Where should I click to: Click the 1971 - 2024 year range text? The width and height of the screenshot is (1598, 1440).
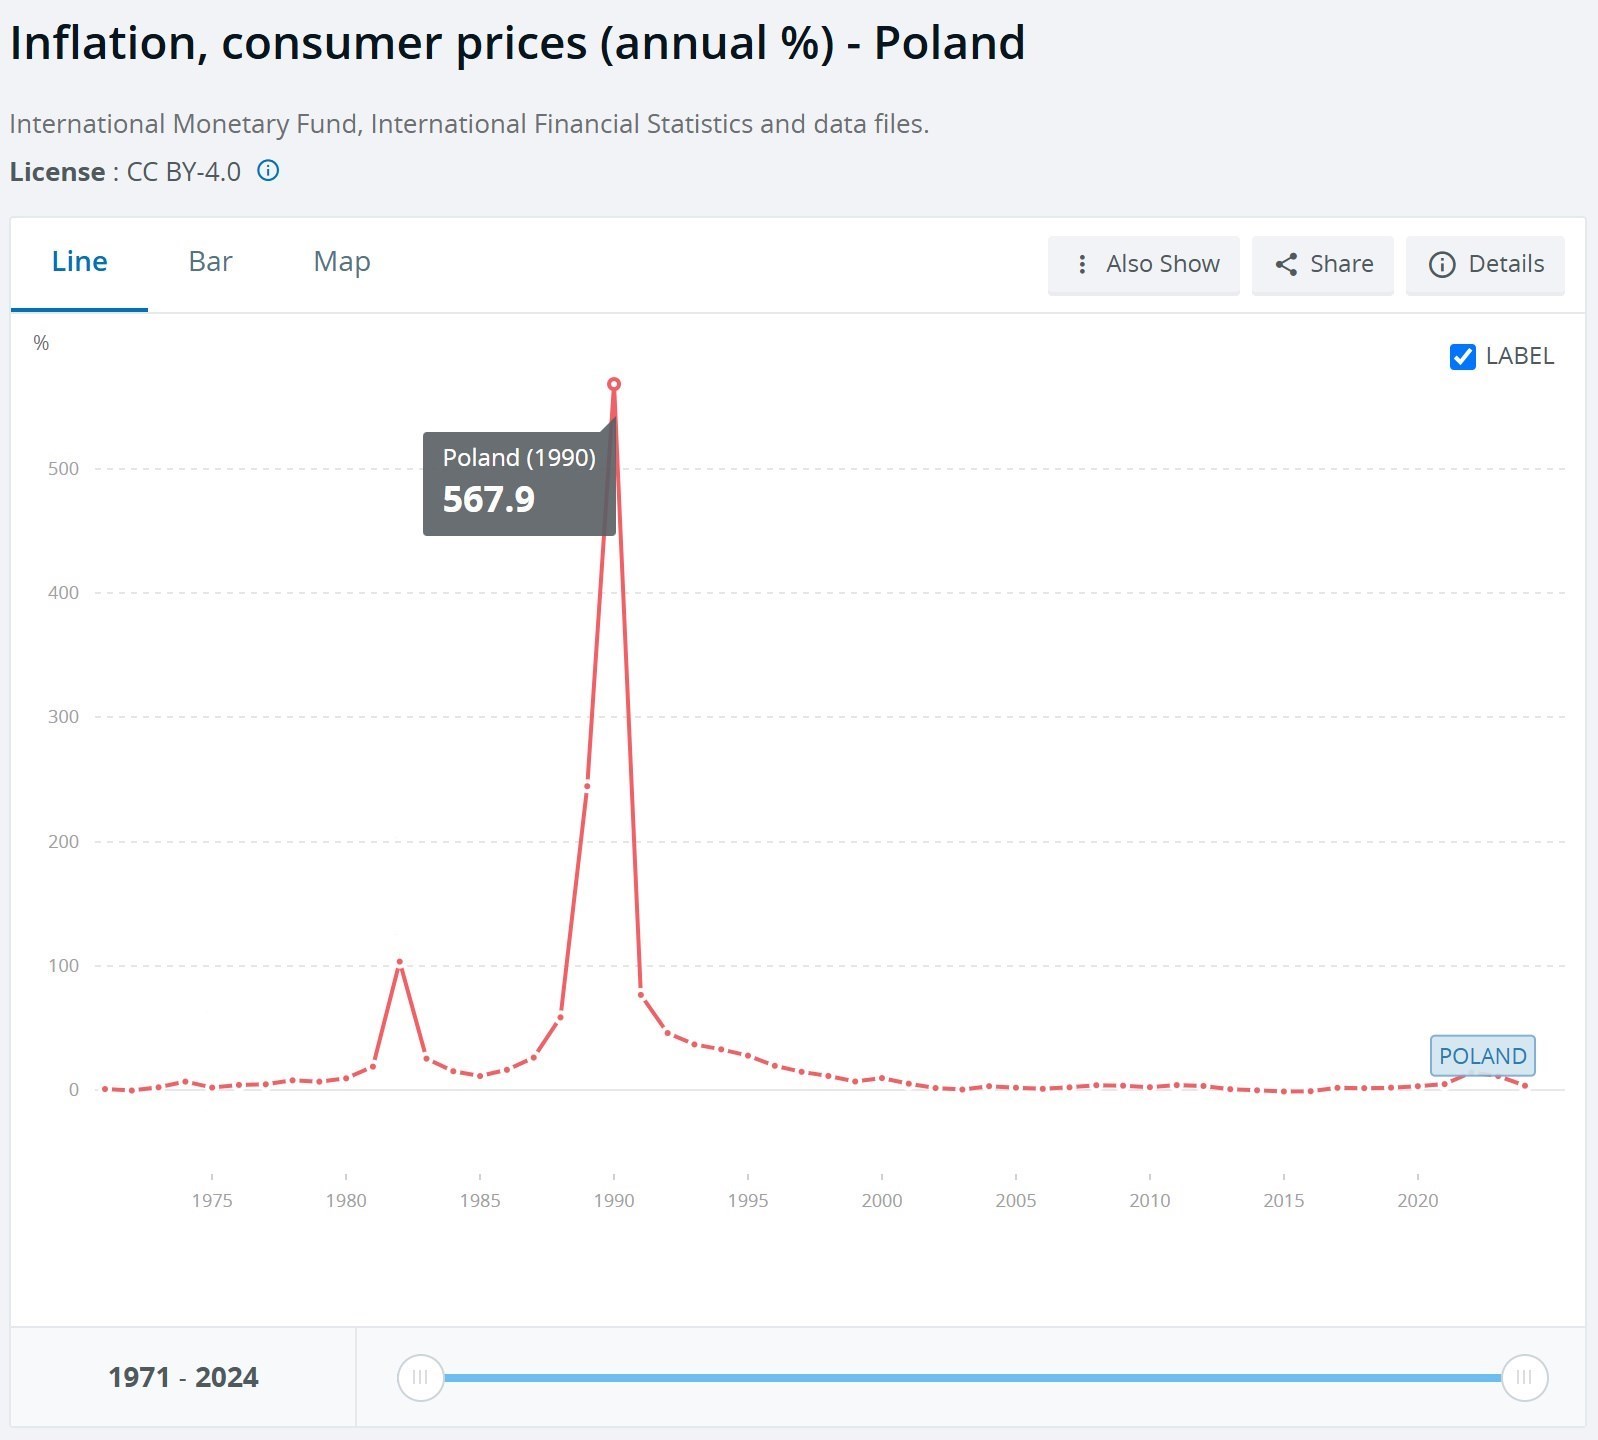[x=183, y=1378]
